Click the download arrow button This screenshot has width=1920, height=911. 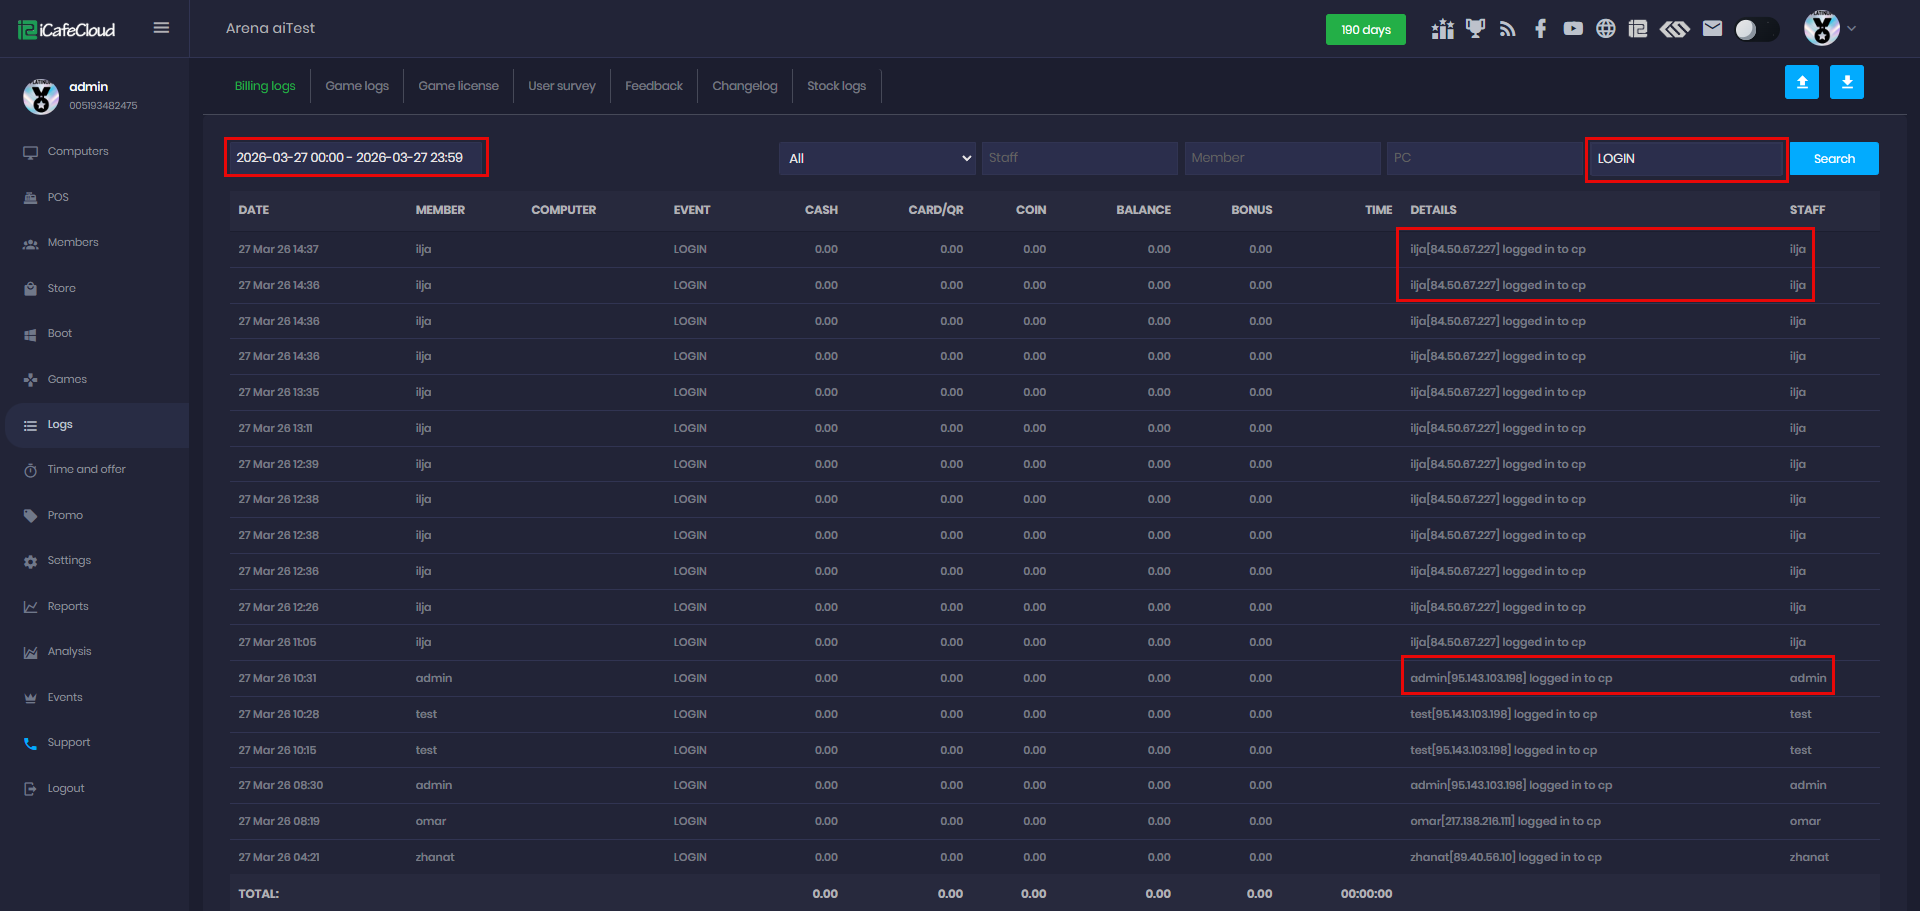pos(1847,82)
